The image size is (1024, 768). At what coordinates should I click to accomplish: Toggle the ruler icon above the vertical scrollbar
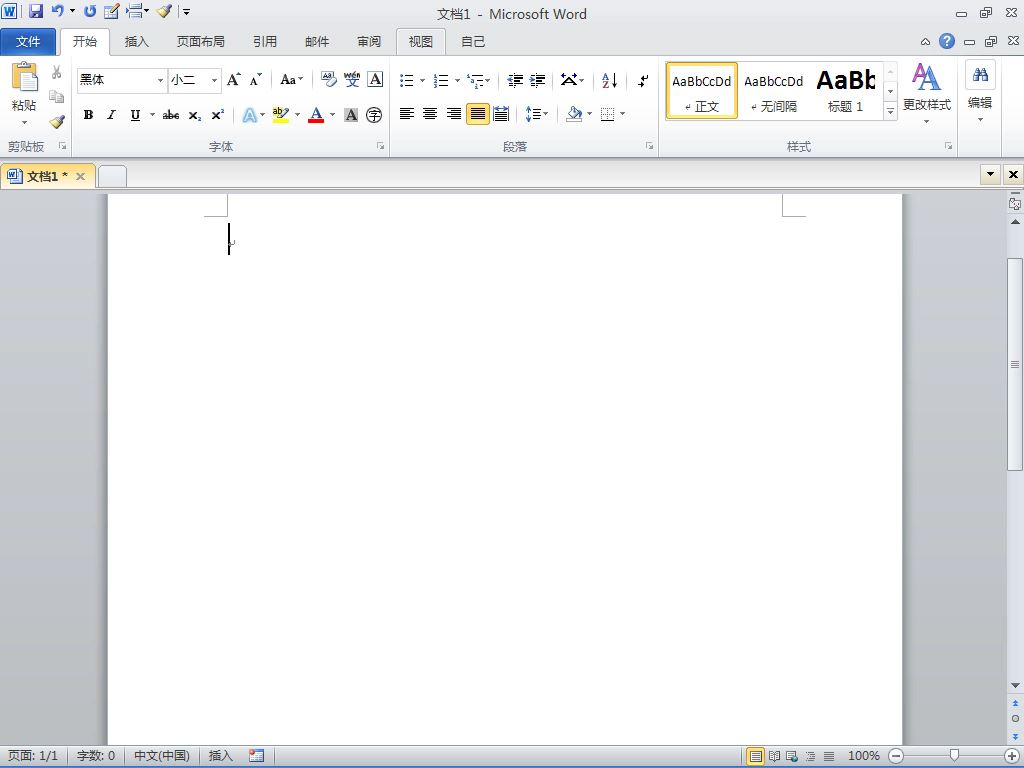point(1015,202)
